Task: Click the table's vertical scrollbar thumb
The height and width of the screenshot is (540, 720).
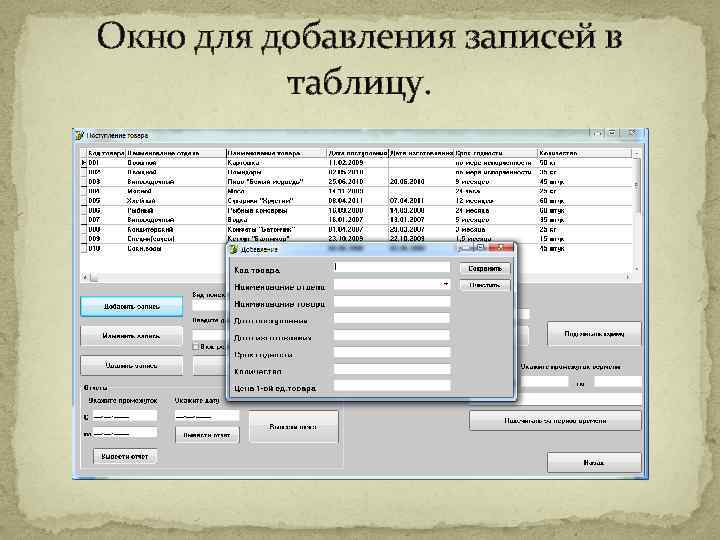Action: pos(636,186)
